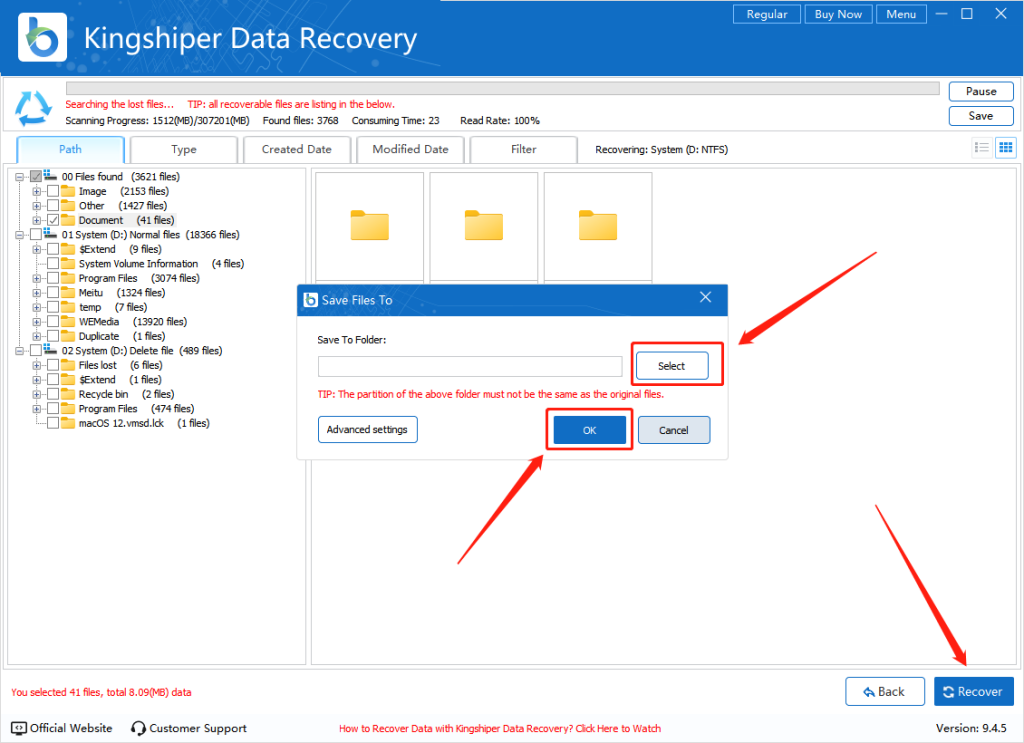Open Advanced settings
1024x743 pixels.
point(367,430)
